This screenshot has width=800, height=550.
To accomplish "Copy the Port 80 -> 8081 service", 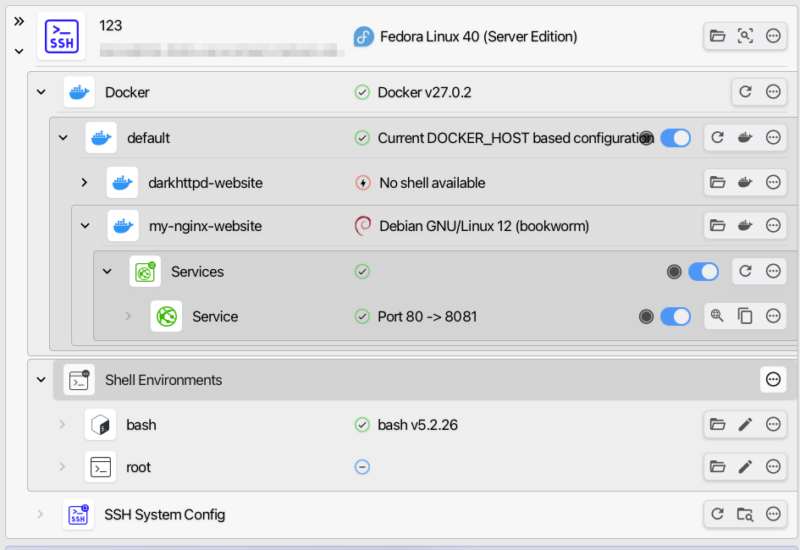I will (745, 316).
